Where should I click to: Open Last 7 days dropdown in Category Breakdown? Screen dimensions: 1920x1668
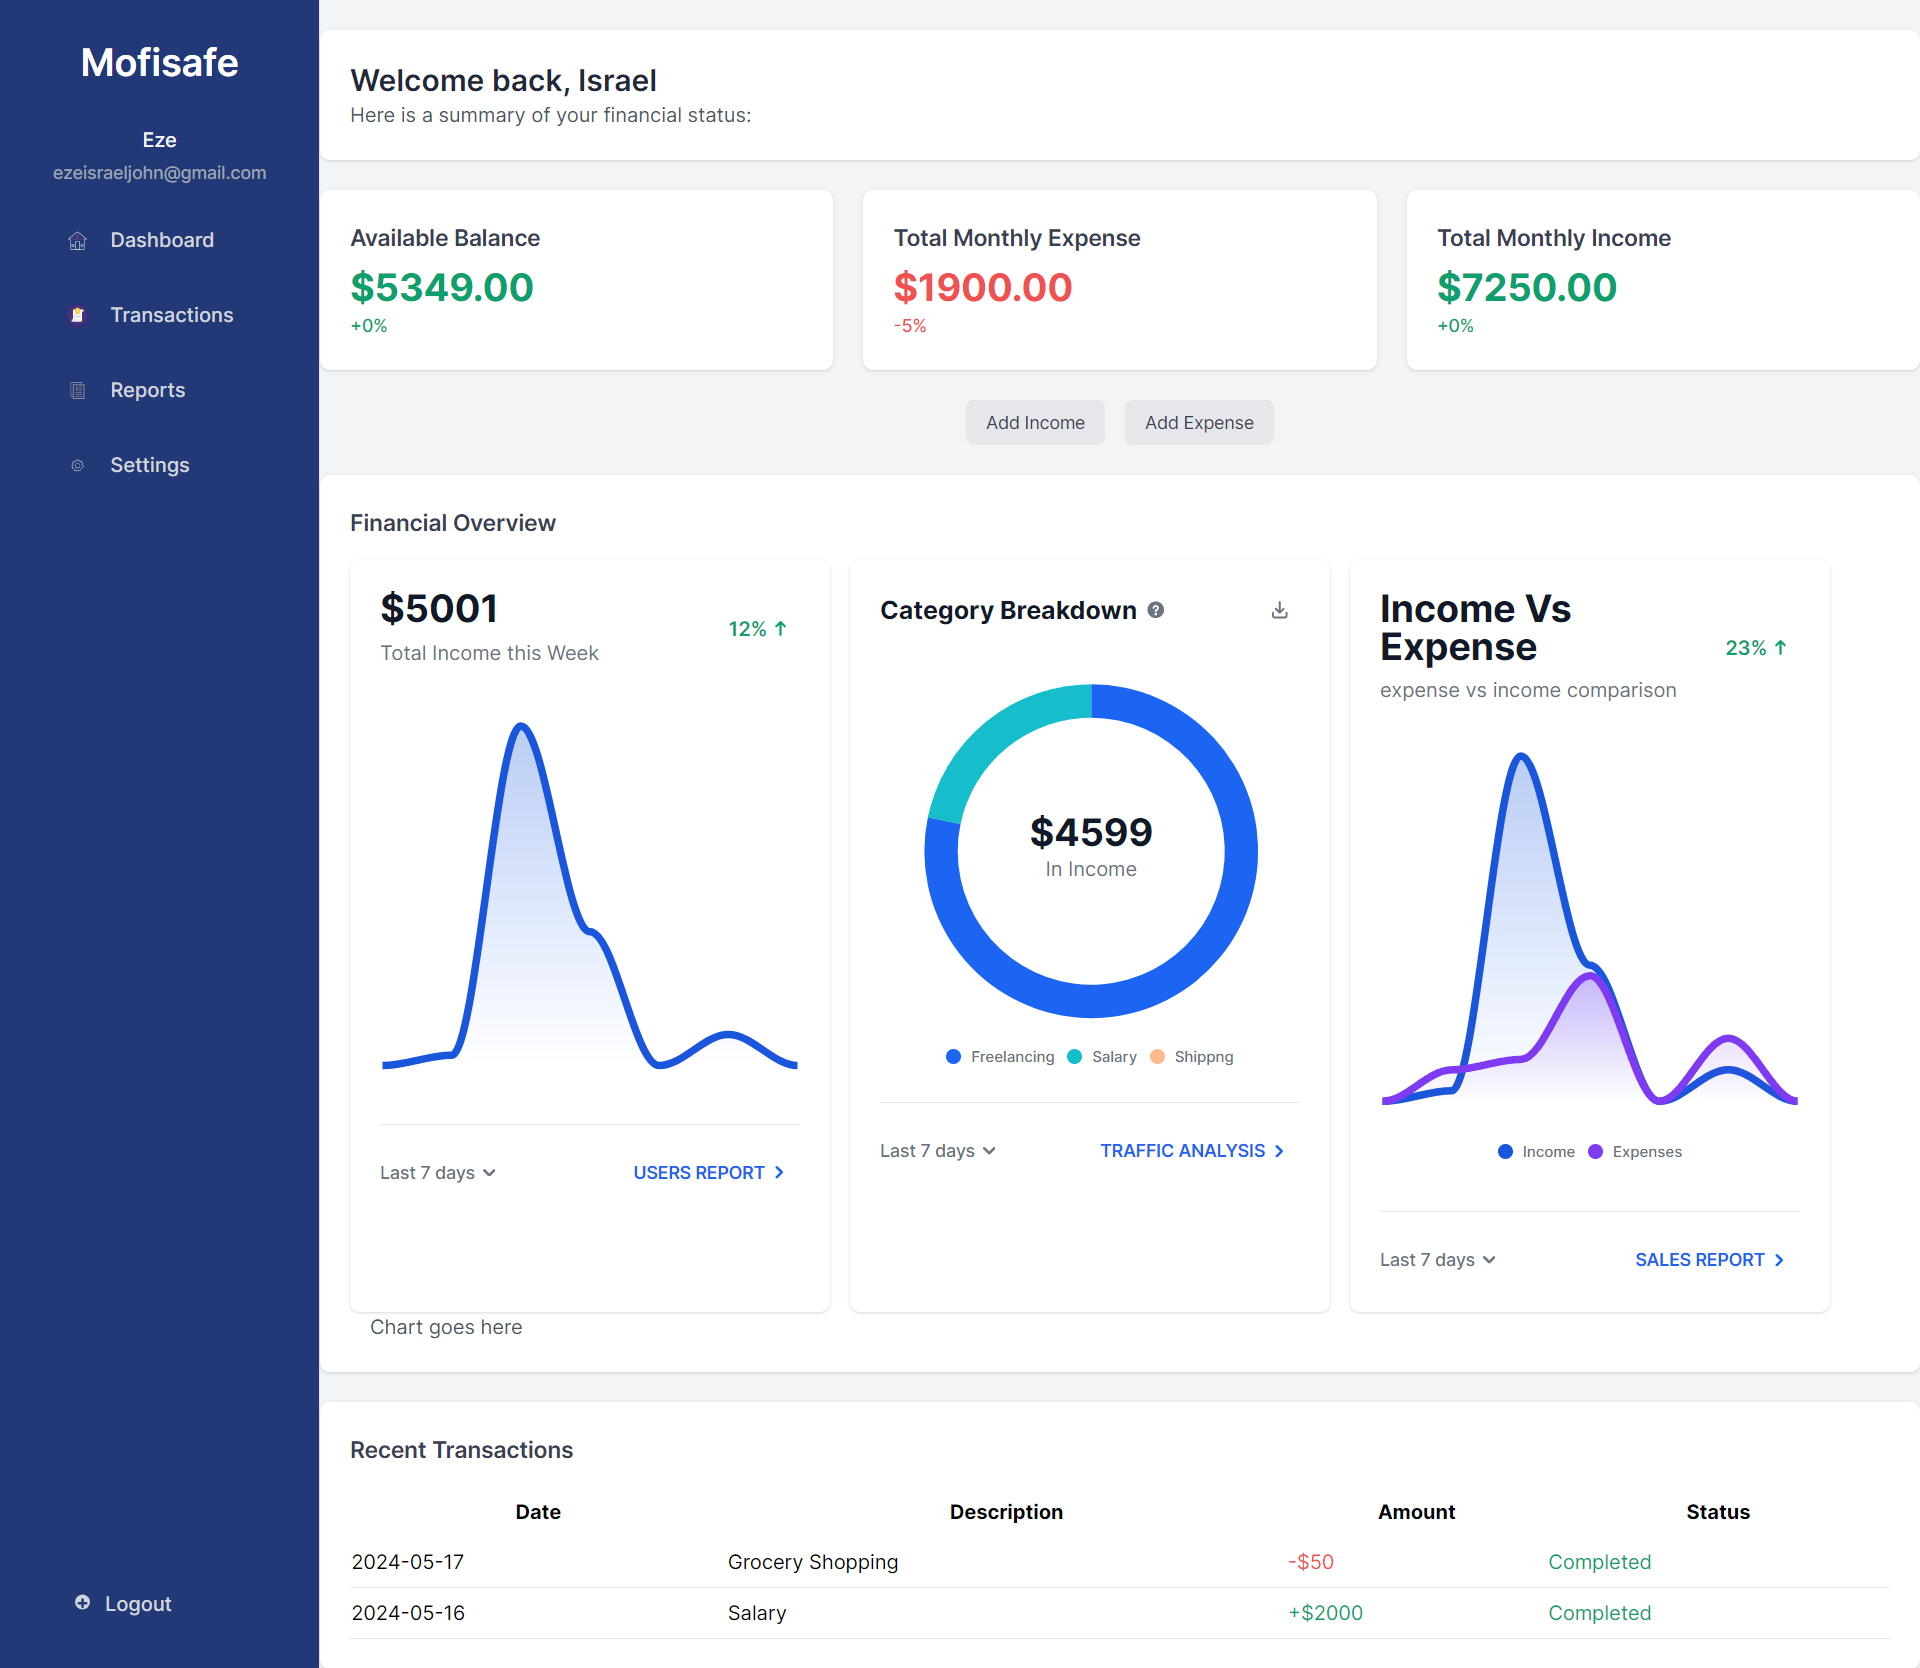pos(938,1151)
